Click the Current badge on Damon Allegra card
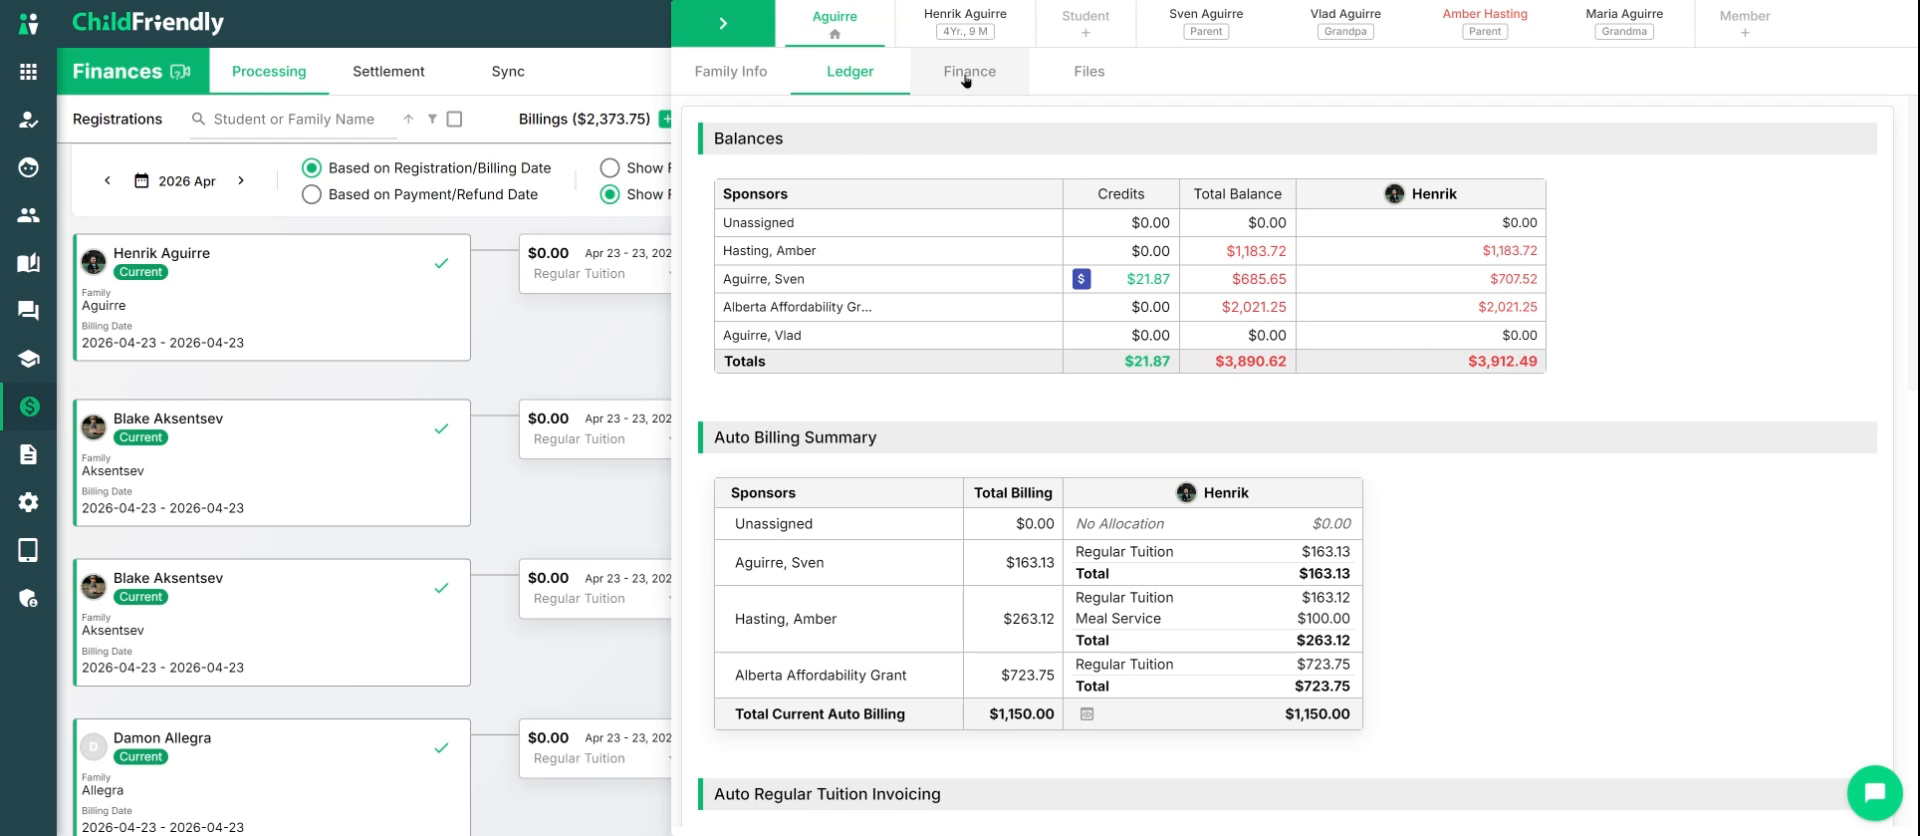 click(x=140, y=757)
